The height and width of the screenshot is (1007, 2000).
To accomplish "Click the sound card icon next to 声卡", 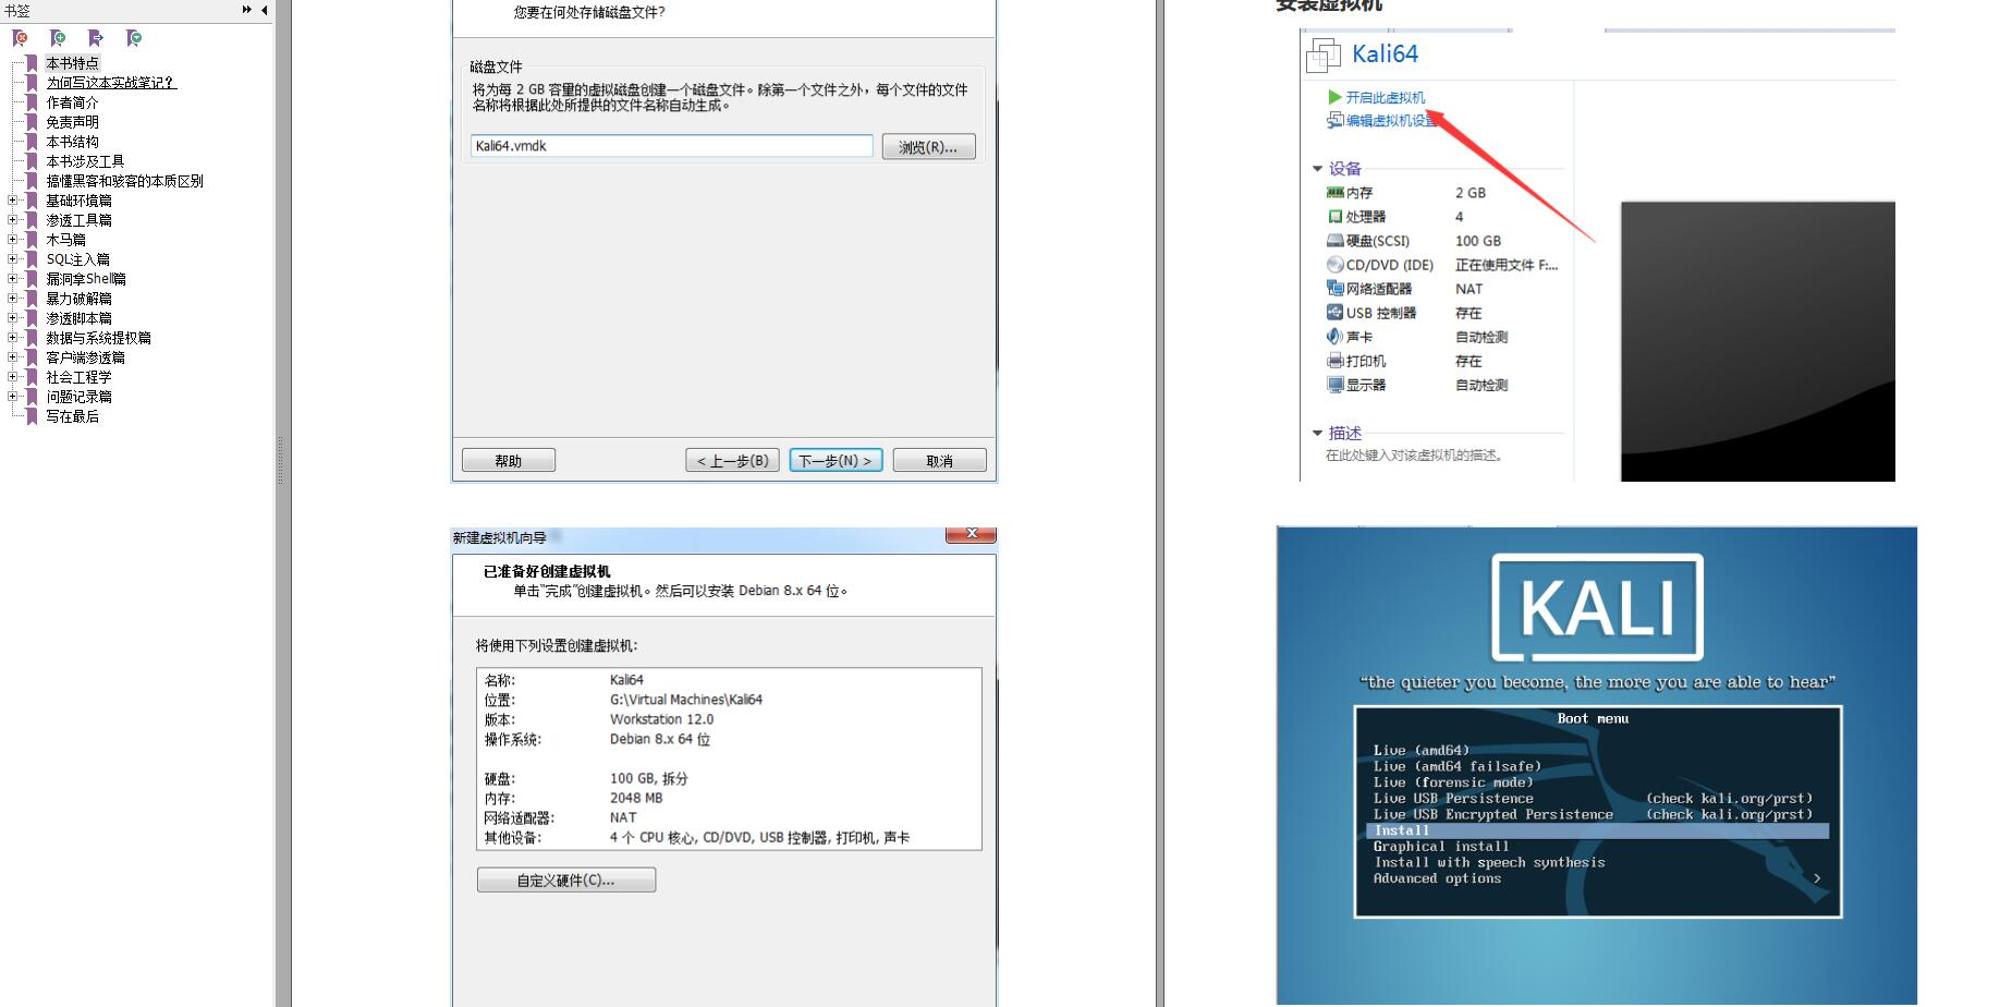I will pos(1334,336).
